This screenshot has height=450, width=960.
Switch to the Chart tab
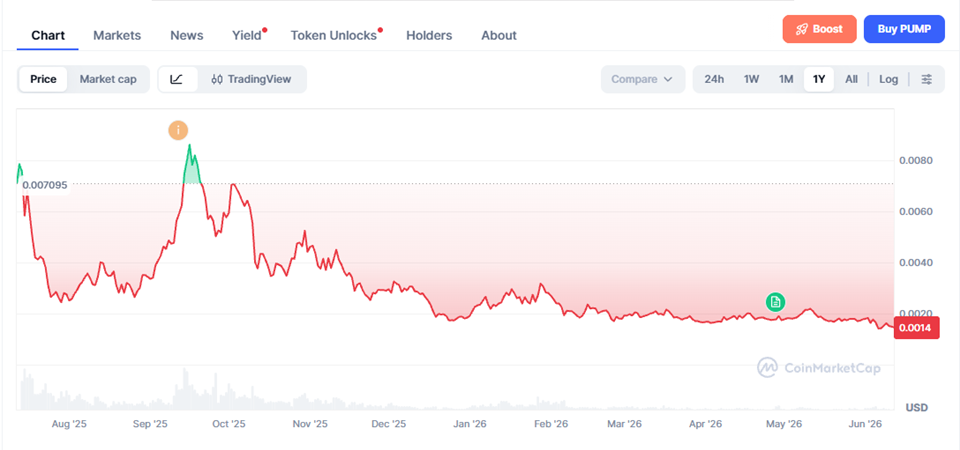pyautogui.click(x=48, y=36)
